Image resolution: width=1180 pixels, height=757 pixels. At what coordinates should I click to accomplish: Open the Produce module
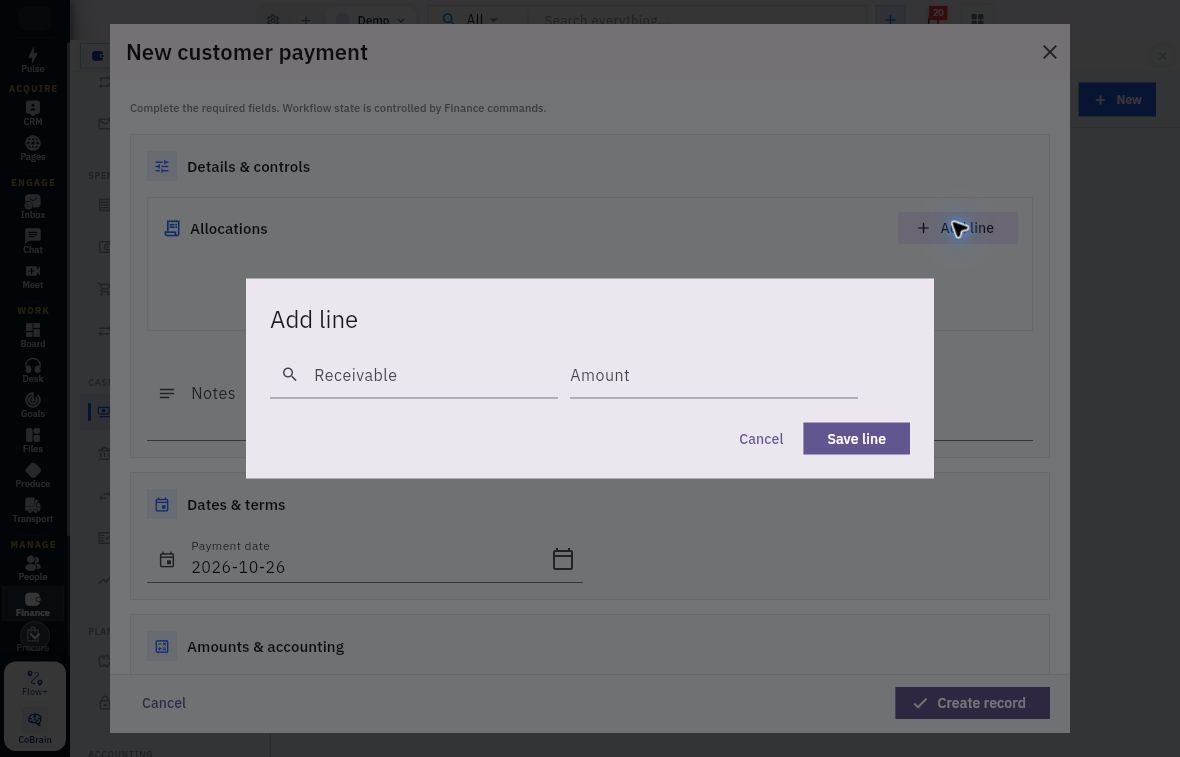pos(32,476)
